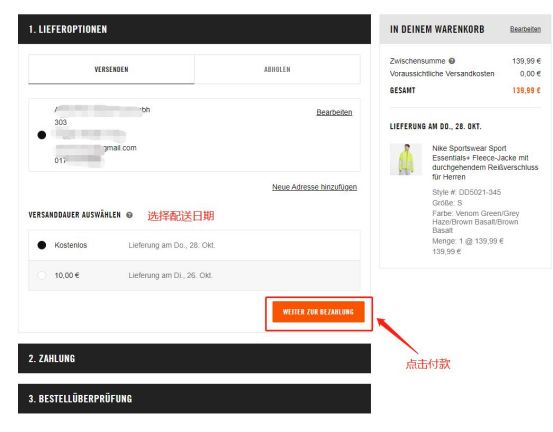This screenshot has height=432, width=553.
Task: Select the saved address radio button
Action: point(42,135)
